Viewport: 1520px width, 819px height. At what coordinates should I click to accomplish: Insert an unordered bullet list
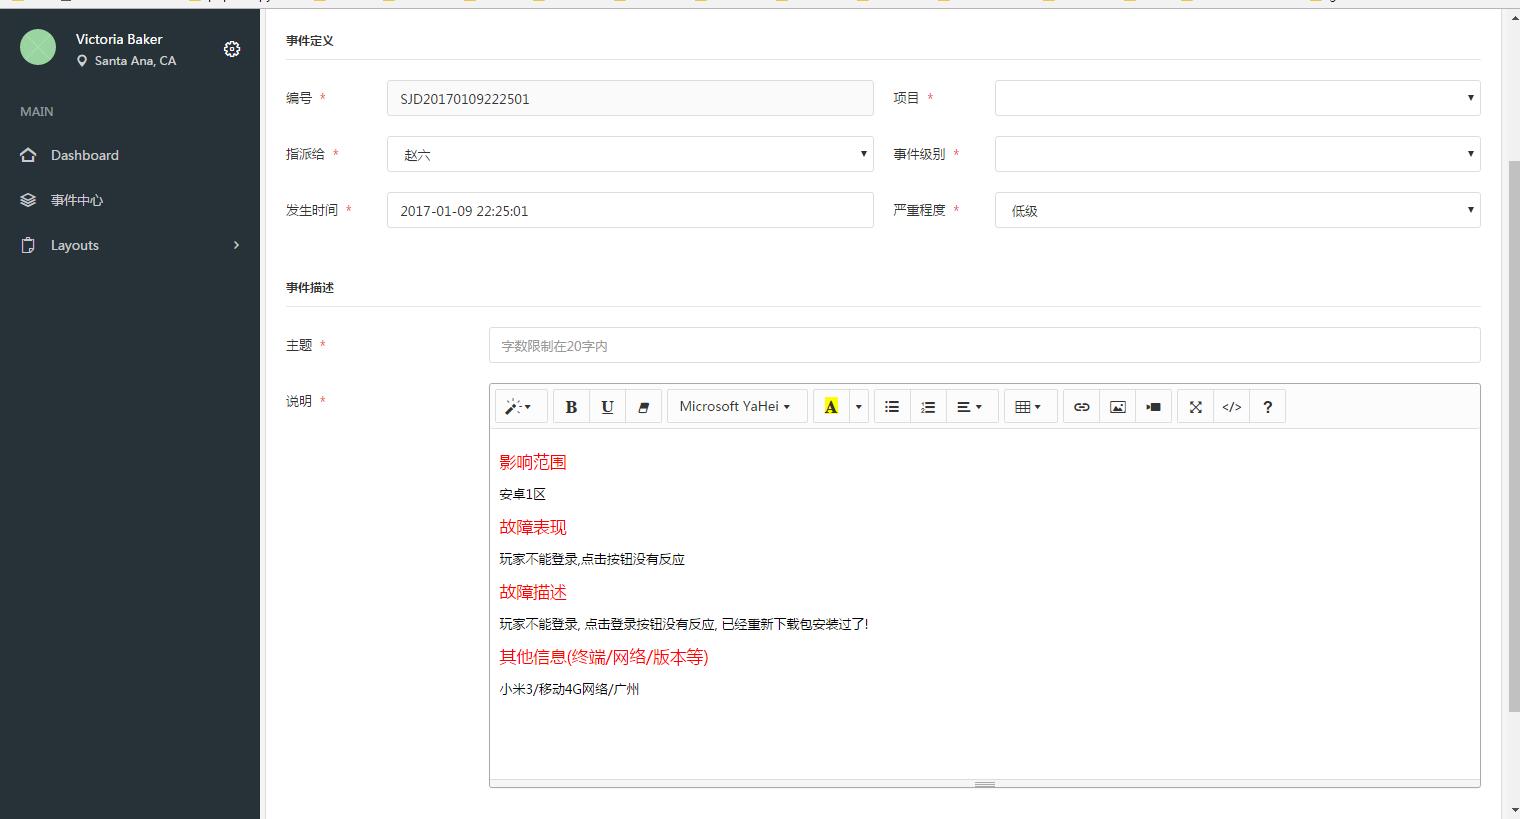click(x=892, y=406)
